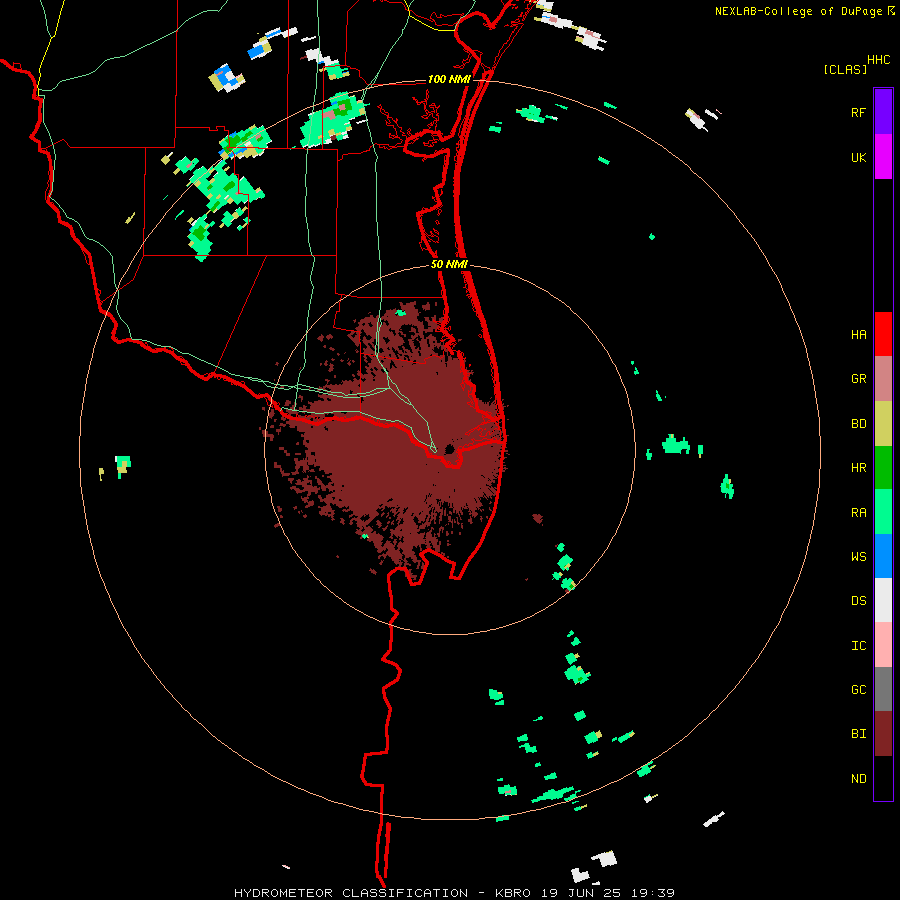Click the UK magenta legend swatch
Screen dimensions: 900x900
pos(883,157)
